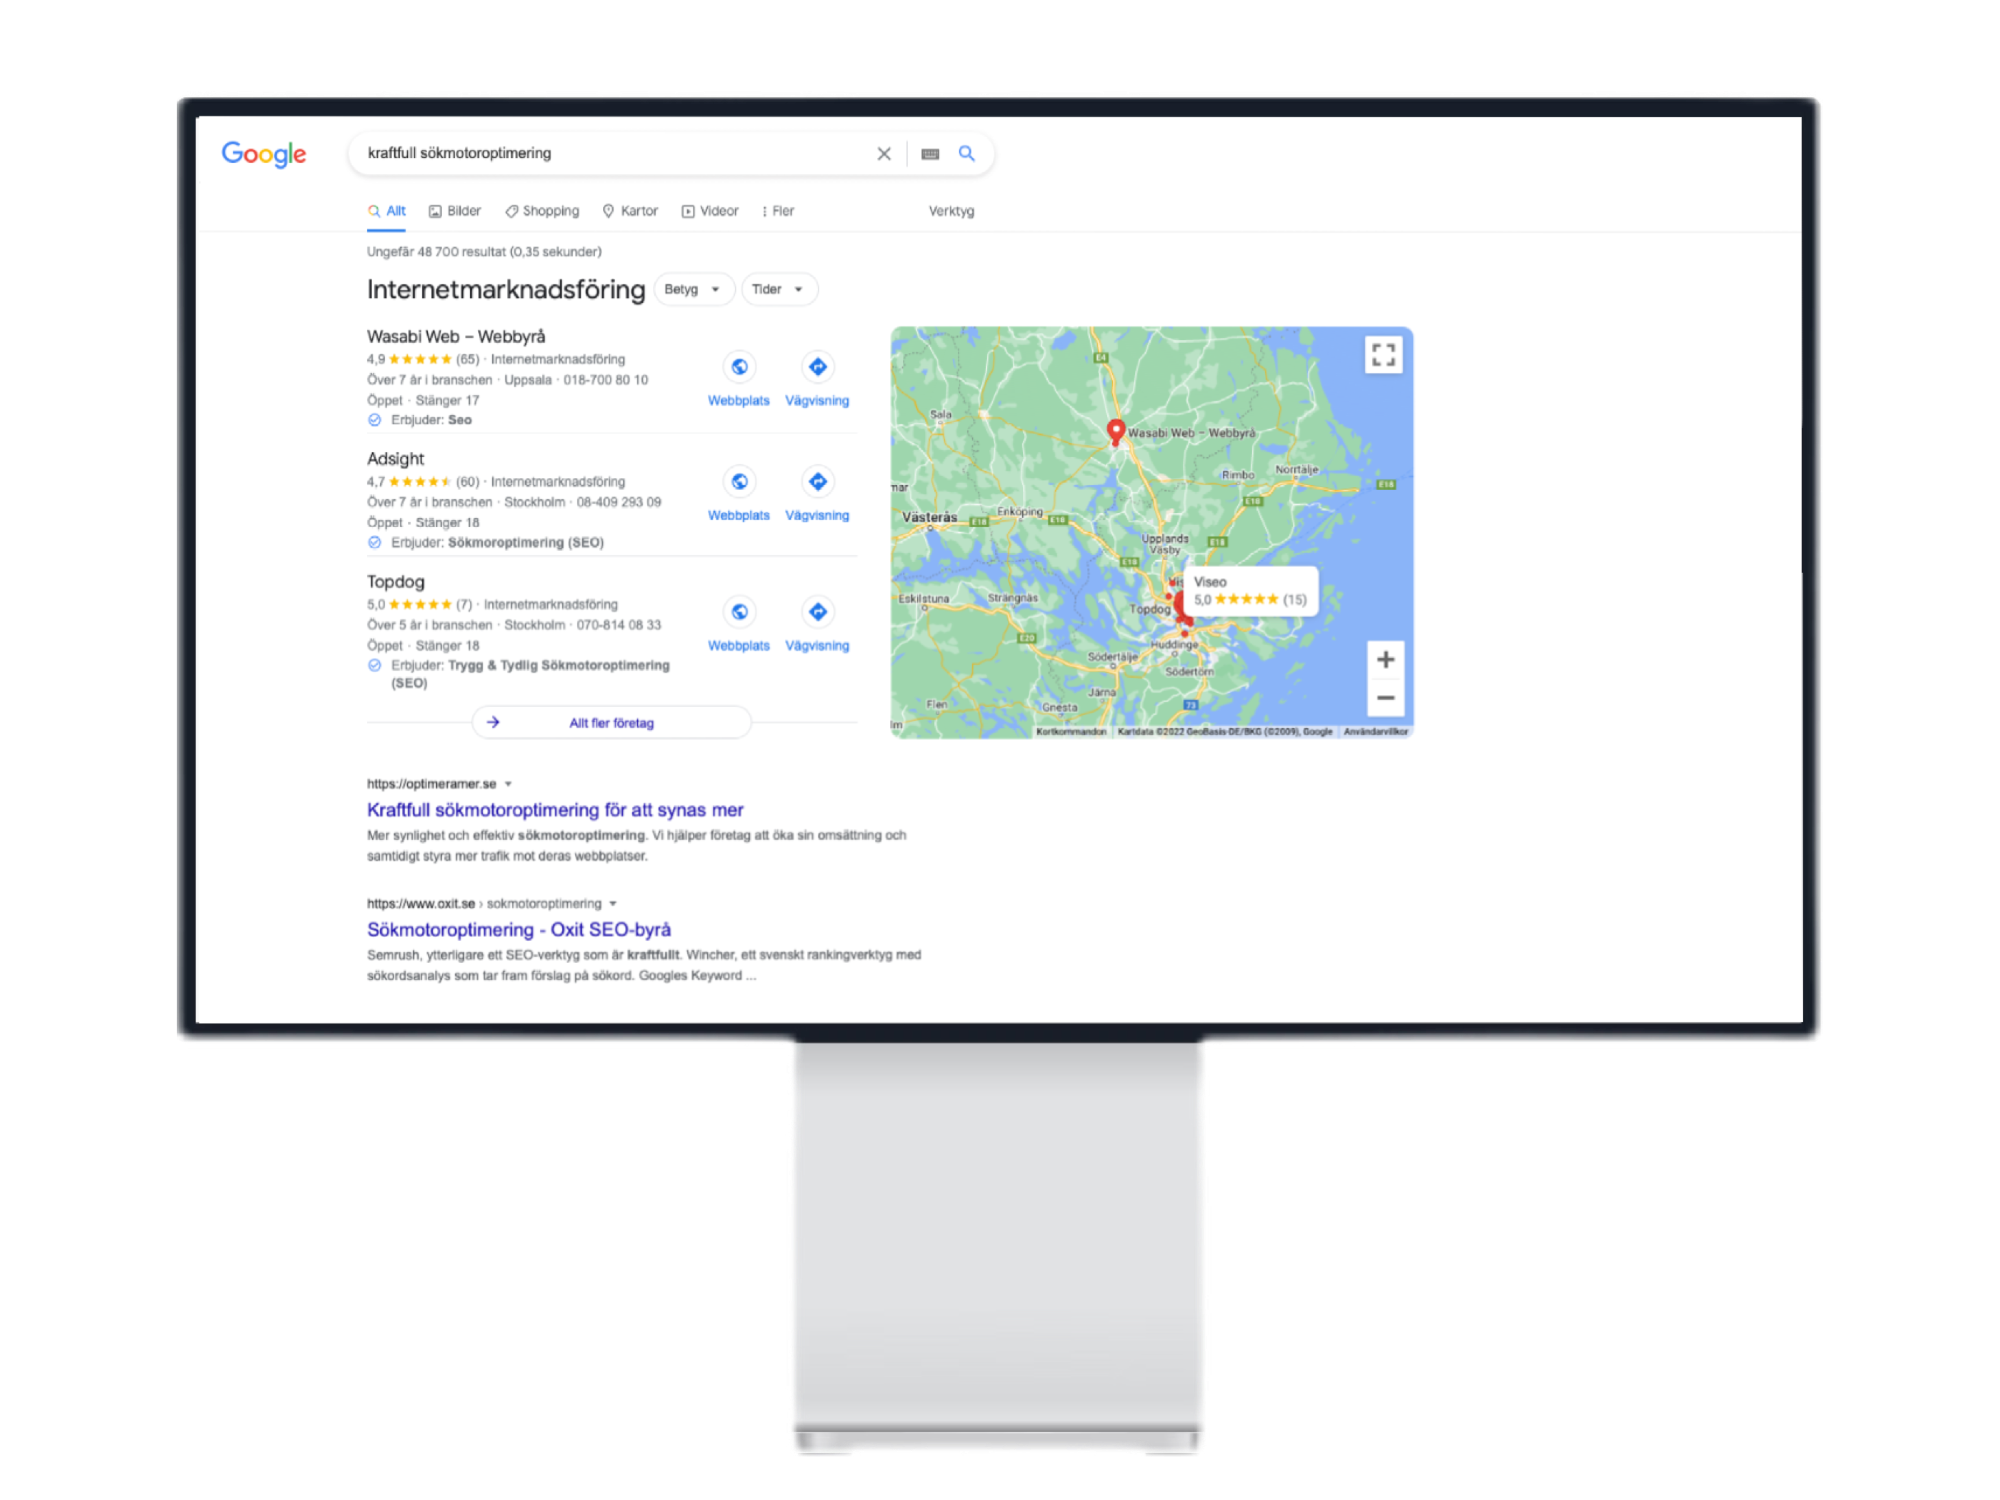Zoom out on the map

point(1385,698)
